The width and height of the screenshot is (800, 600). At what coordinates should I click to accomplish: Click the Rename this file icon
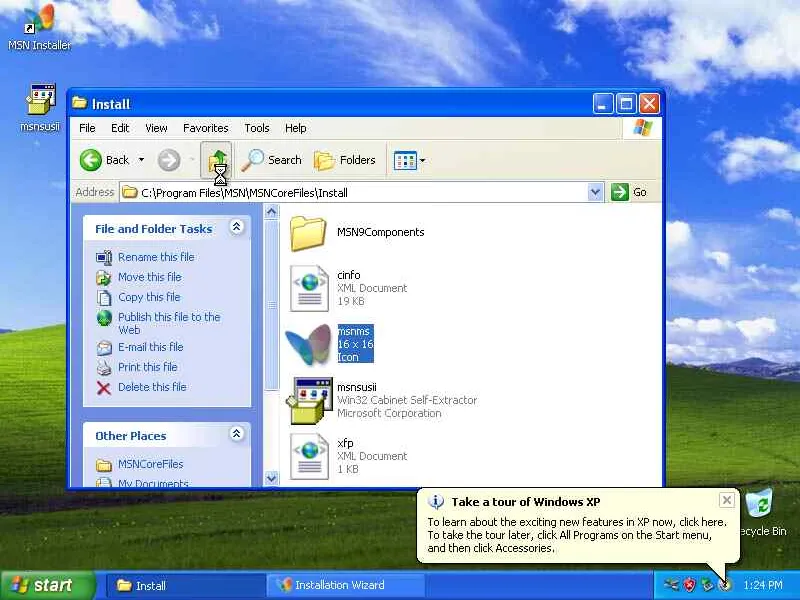tap(104, 258)
